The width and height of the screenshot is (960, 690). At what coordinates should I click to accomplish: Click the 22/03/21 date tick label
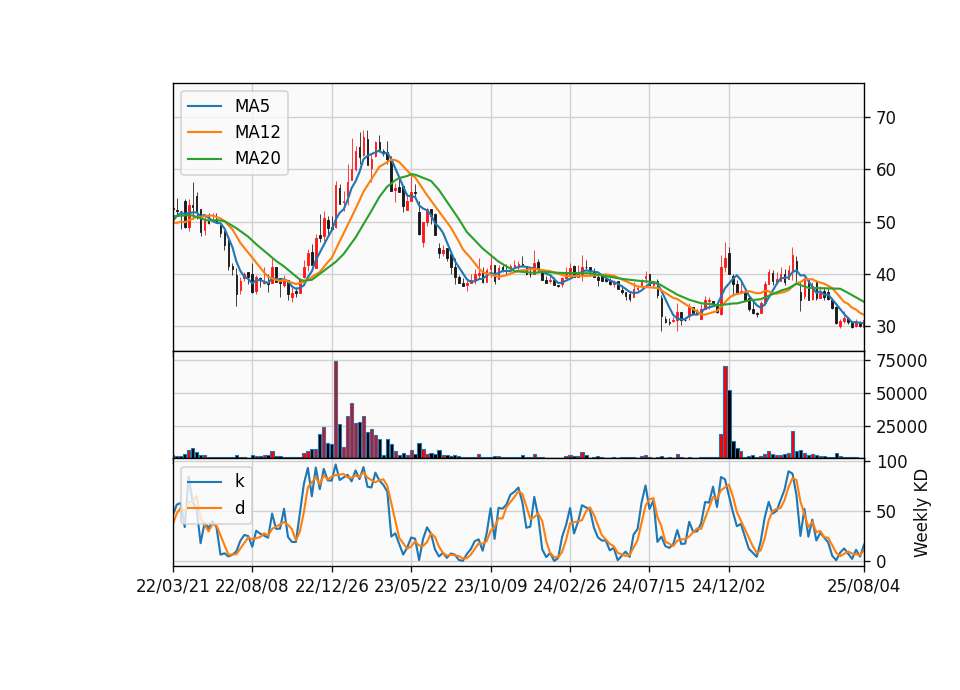pos(173,586)
